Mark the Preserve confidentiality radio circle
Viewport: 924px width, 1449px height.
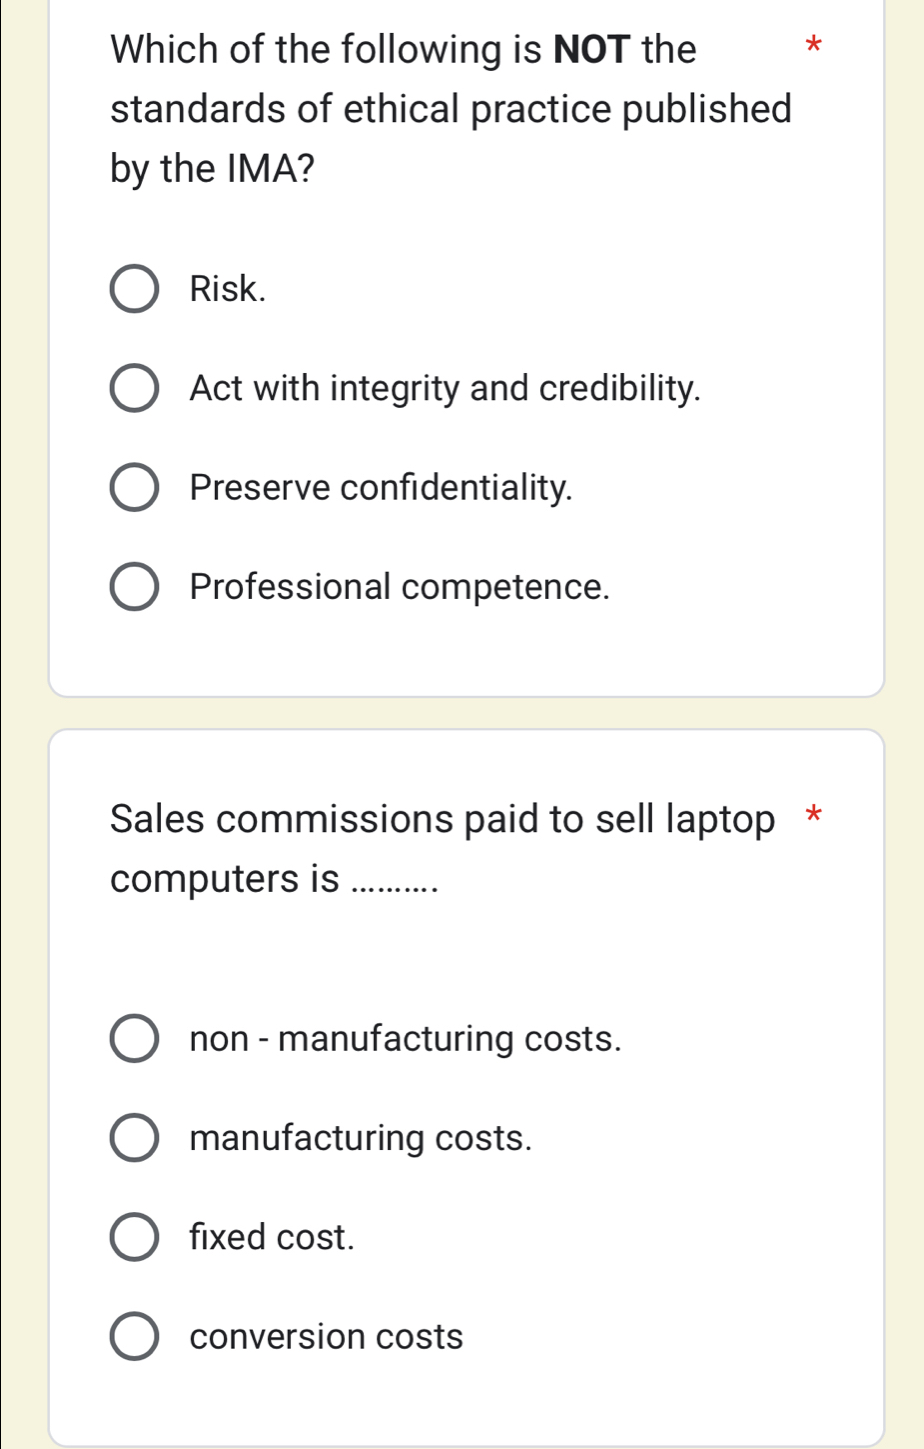133,488
